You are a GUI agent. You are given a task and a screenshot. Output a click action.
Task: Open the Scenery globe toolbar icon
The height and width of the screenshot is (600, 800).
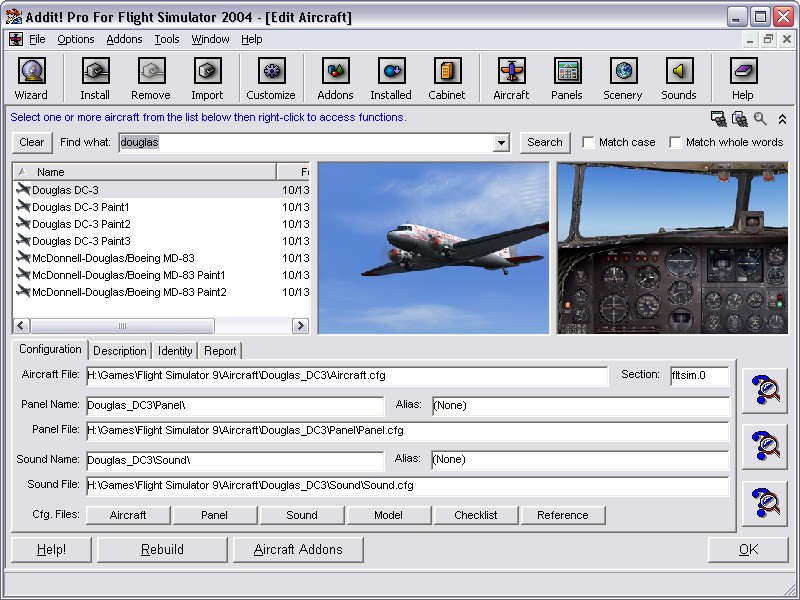[623, 71]
